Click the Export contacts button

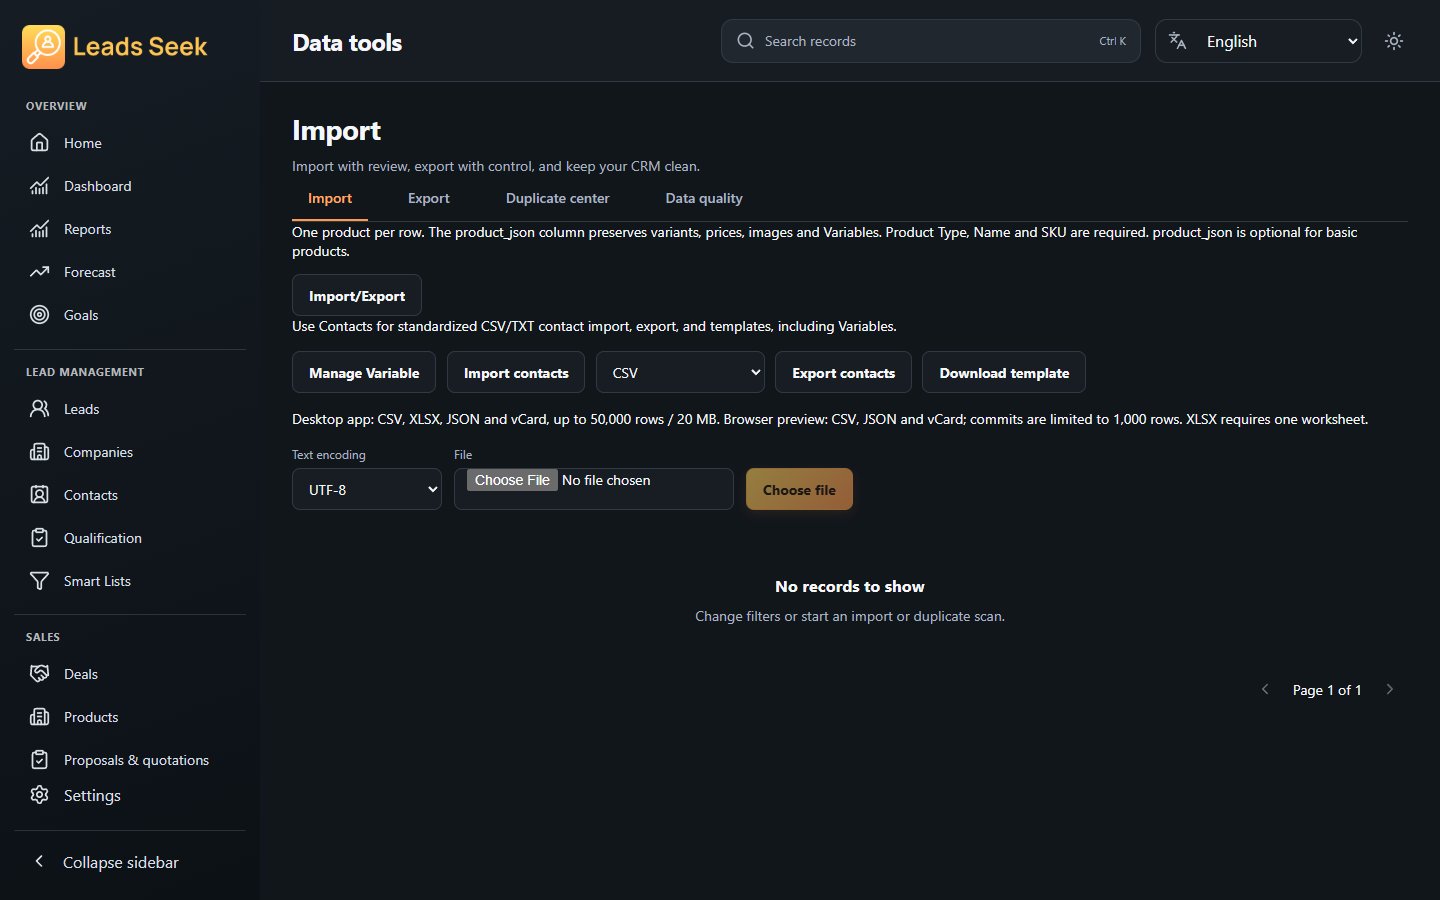click(844, 373)
